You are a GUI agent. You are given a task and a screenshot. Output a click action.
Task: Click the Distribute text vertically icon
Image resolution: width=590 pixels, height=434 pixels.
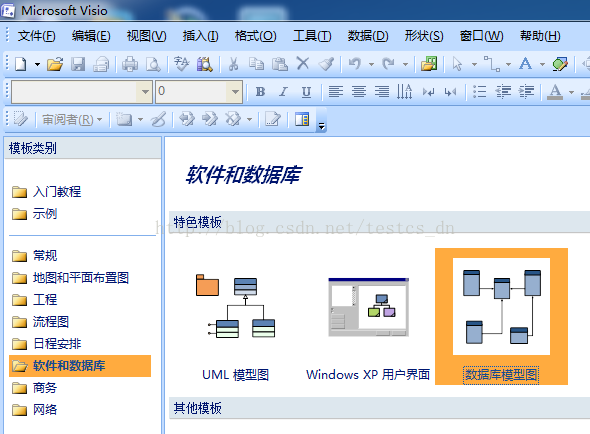(404, 91)
